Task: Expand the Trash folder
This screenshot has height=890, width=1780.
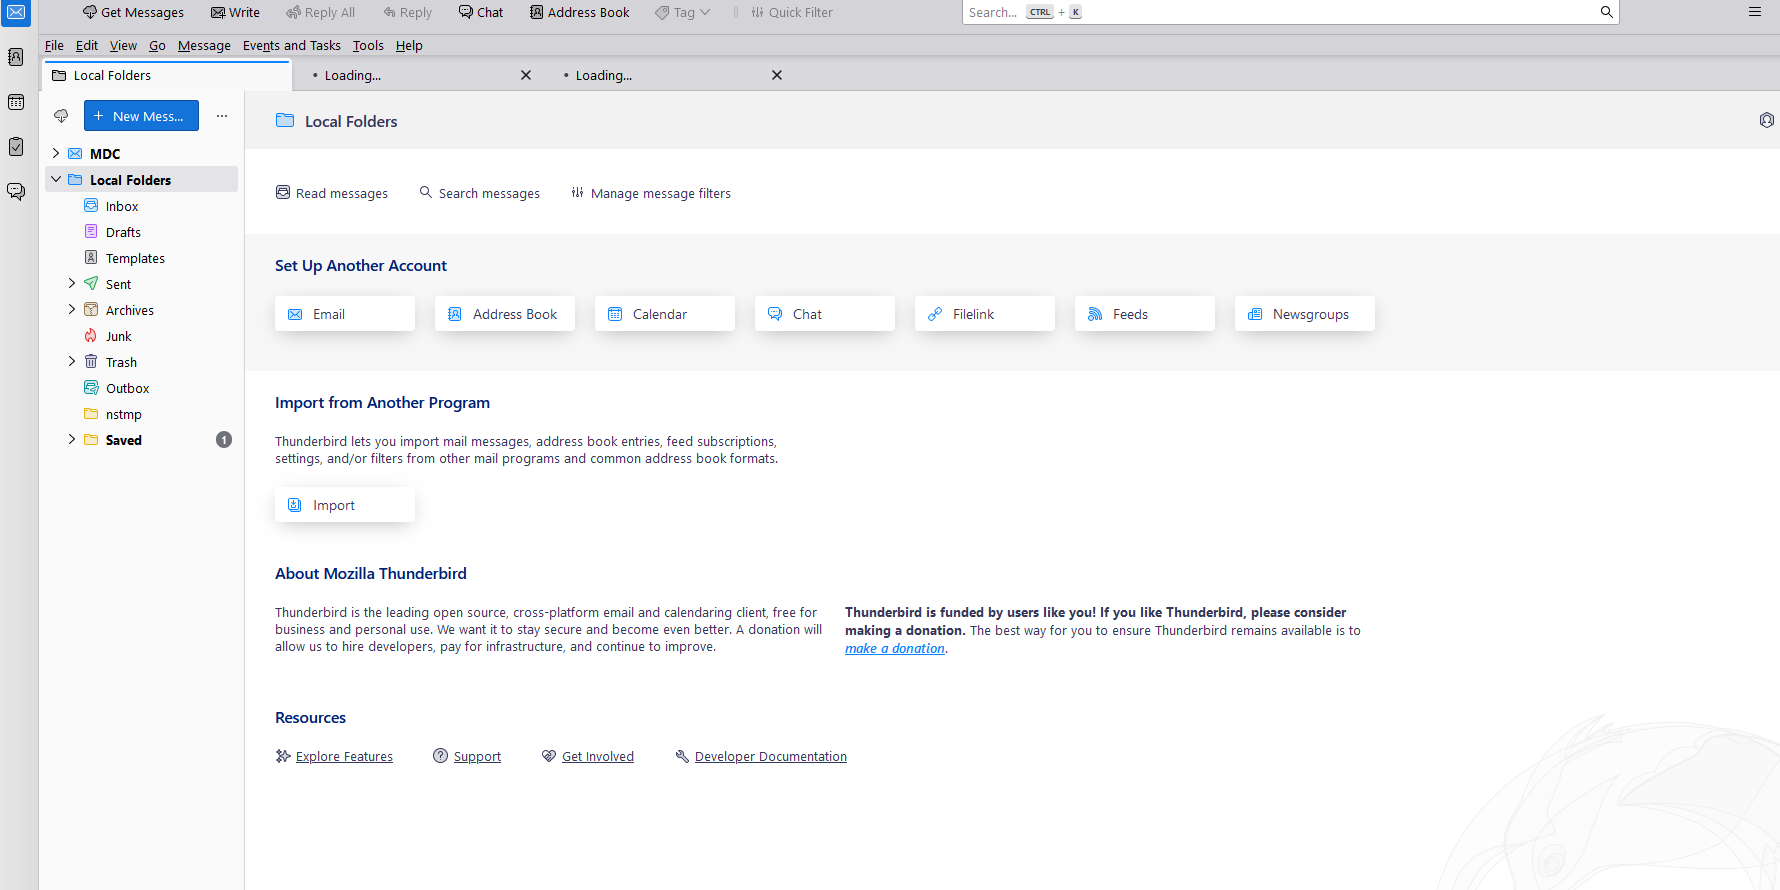Action: click(72, 362)
